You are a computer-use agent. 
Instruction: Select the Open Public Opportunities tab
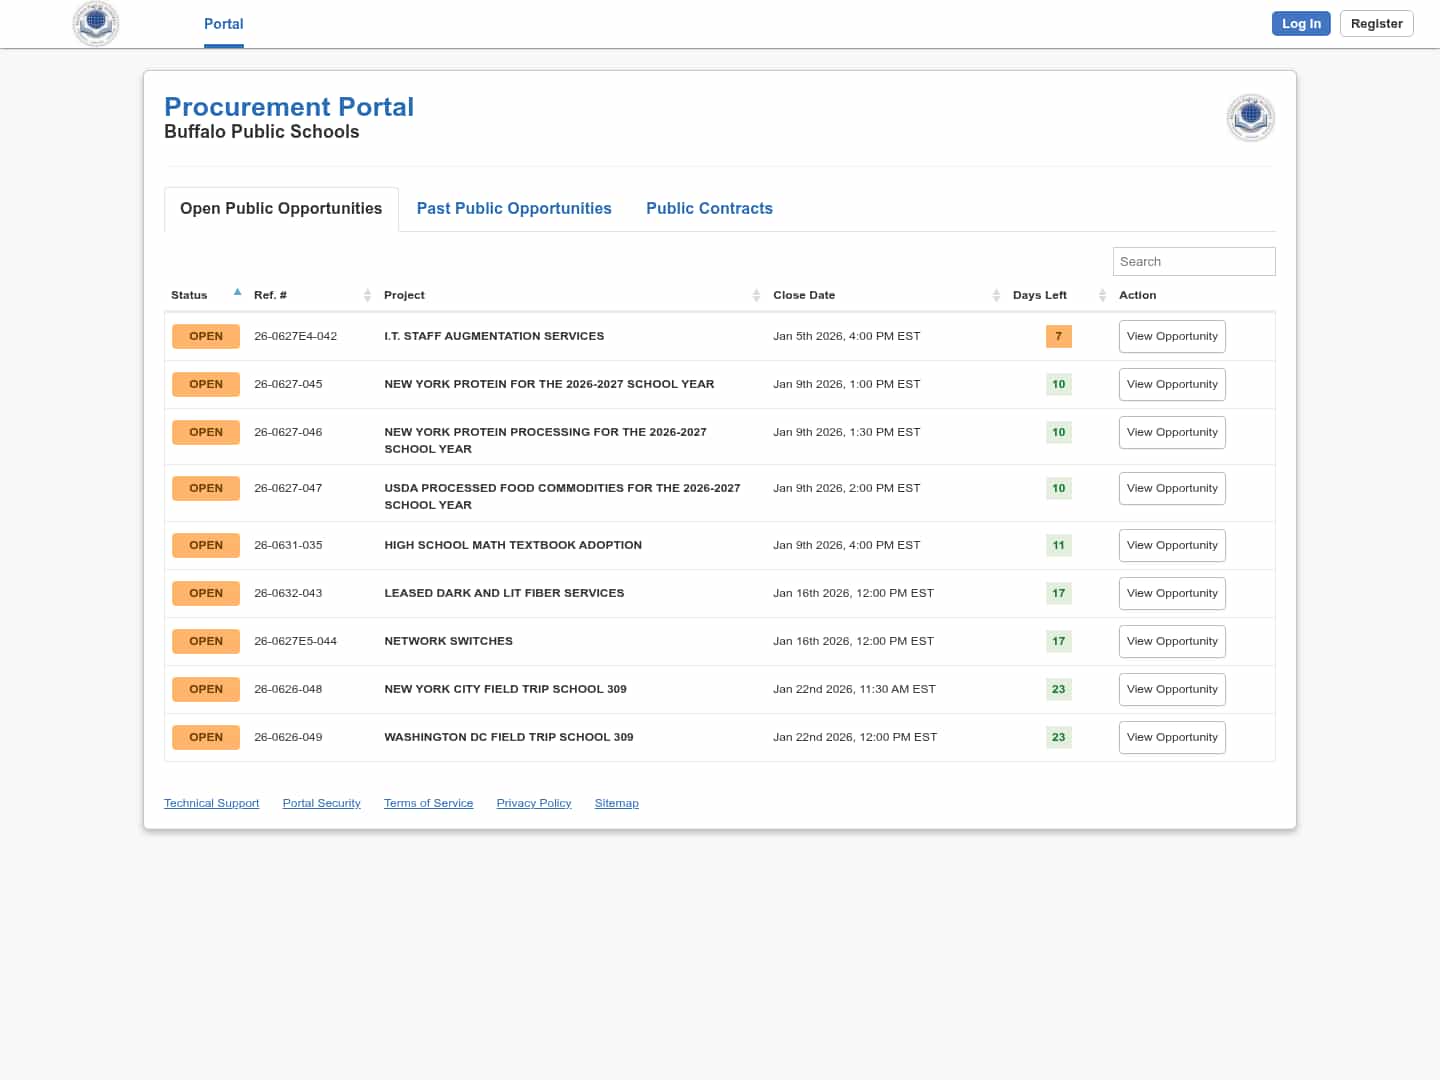pyautogui.click(x=281, y=208)
